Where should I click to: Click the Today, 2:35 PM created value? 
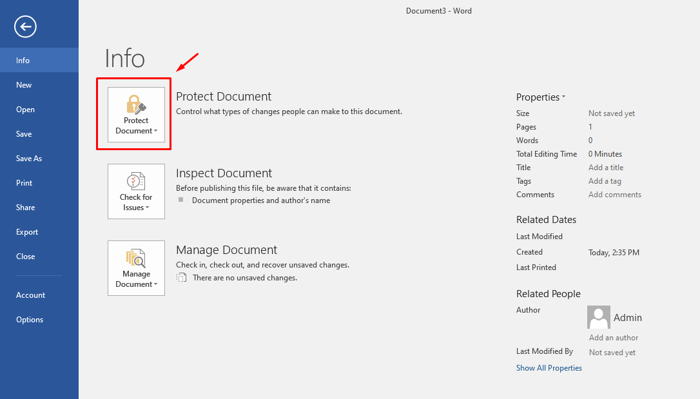click(614, 253)
